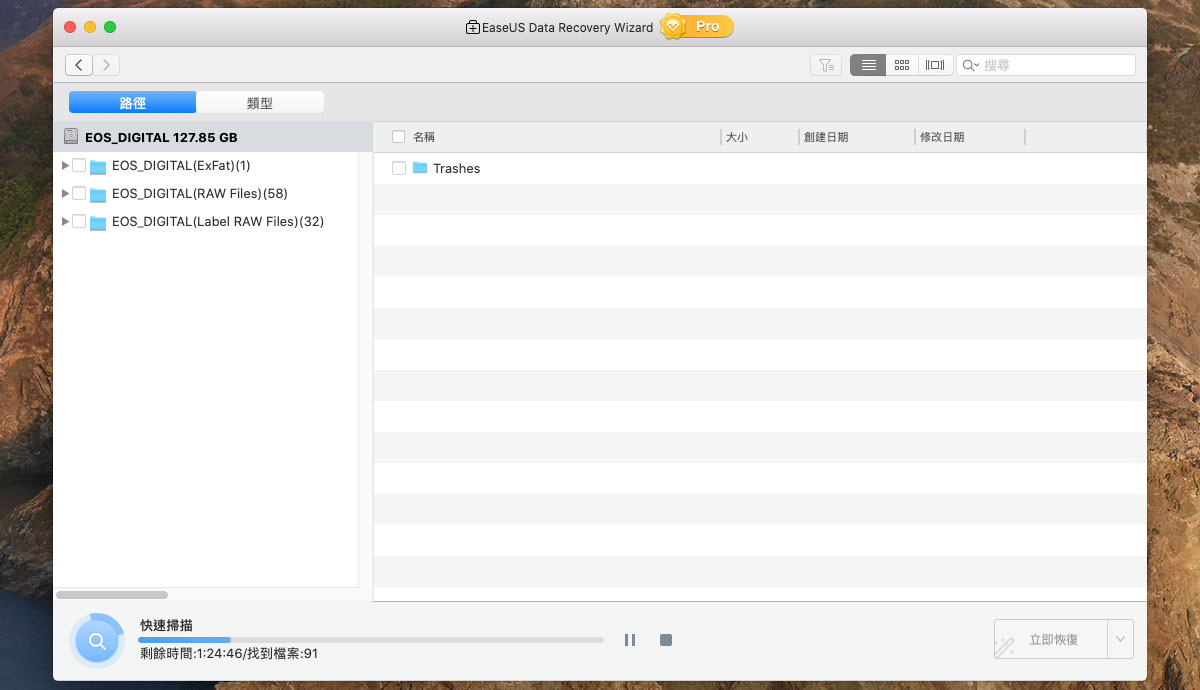Screen dimensions: 1200x690
Task: Expand EOS_DIGITAL(ExFat)(1) tree node
Action: click(66, 165)
